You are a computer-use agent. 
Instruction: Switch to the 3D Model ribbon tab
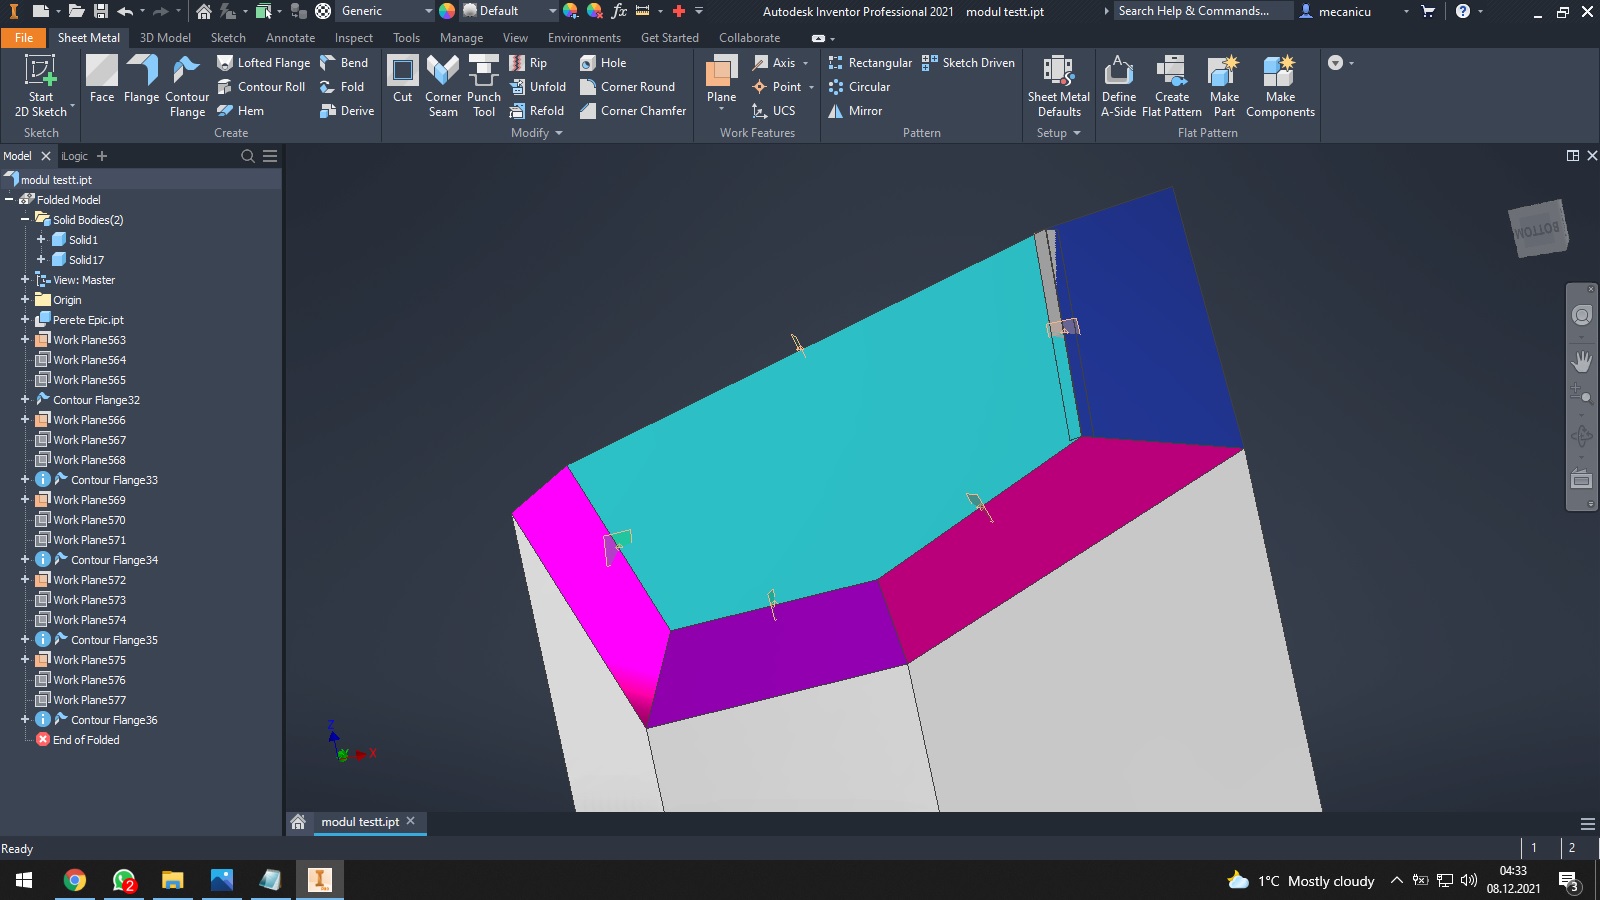164,37
